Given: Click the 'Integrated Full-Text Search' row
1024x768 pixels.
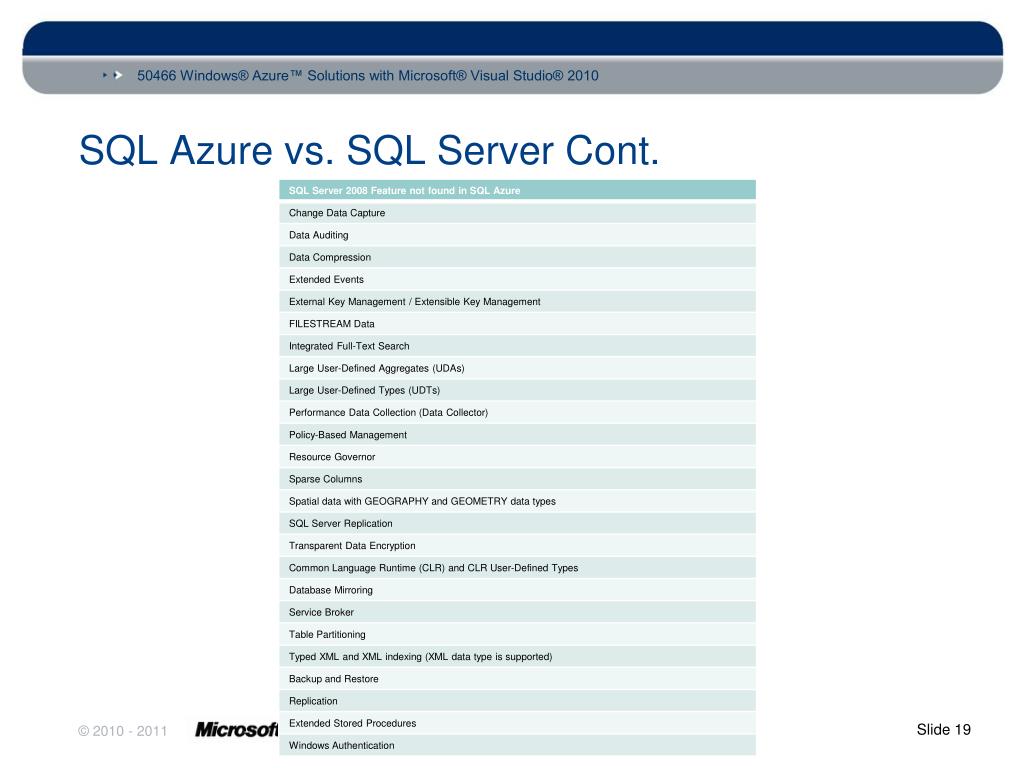Looking at the screenshot, I should (x=517, y=346).
